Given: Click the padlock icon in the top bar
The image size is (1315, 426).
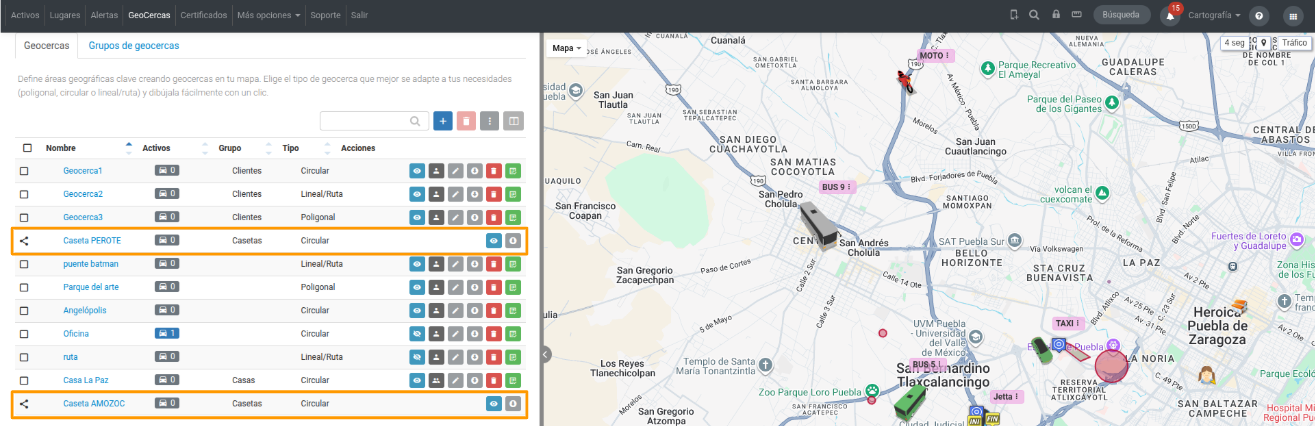Looking at the screenshot, I should point(1056,15).
